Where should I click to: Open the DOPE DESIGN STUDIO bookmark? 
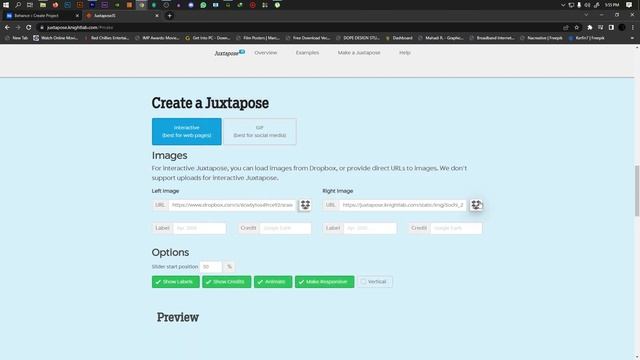[x=358, y=38]
